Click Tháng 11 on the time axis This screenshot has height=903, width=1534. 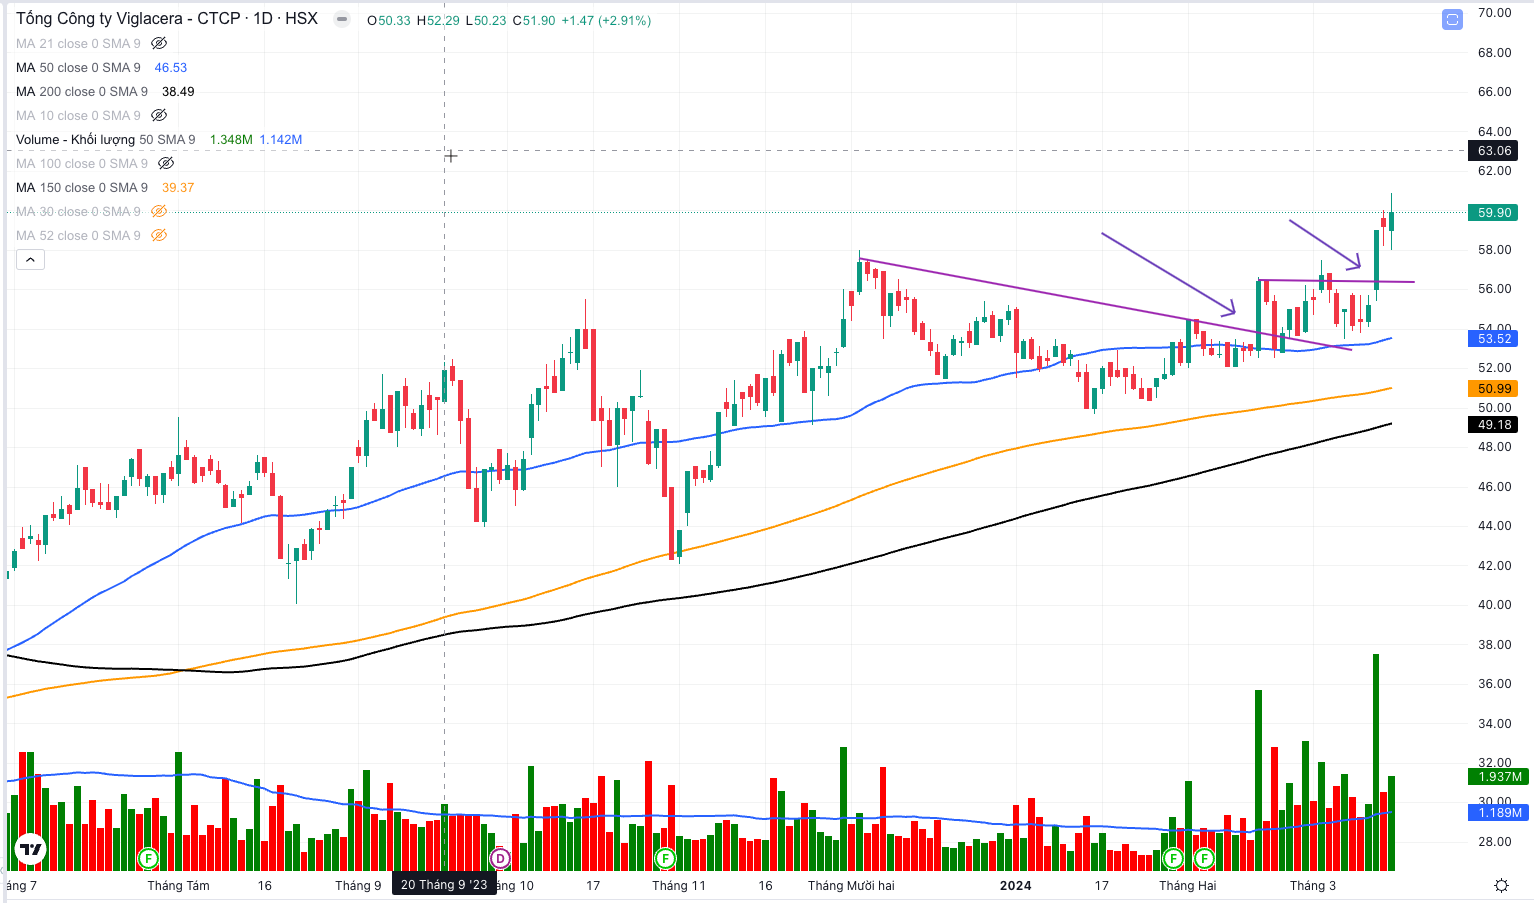679,886
